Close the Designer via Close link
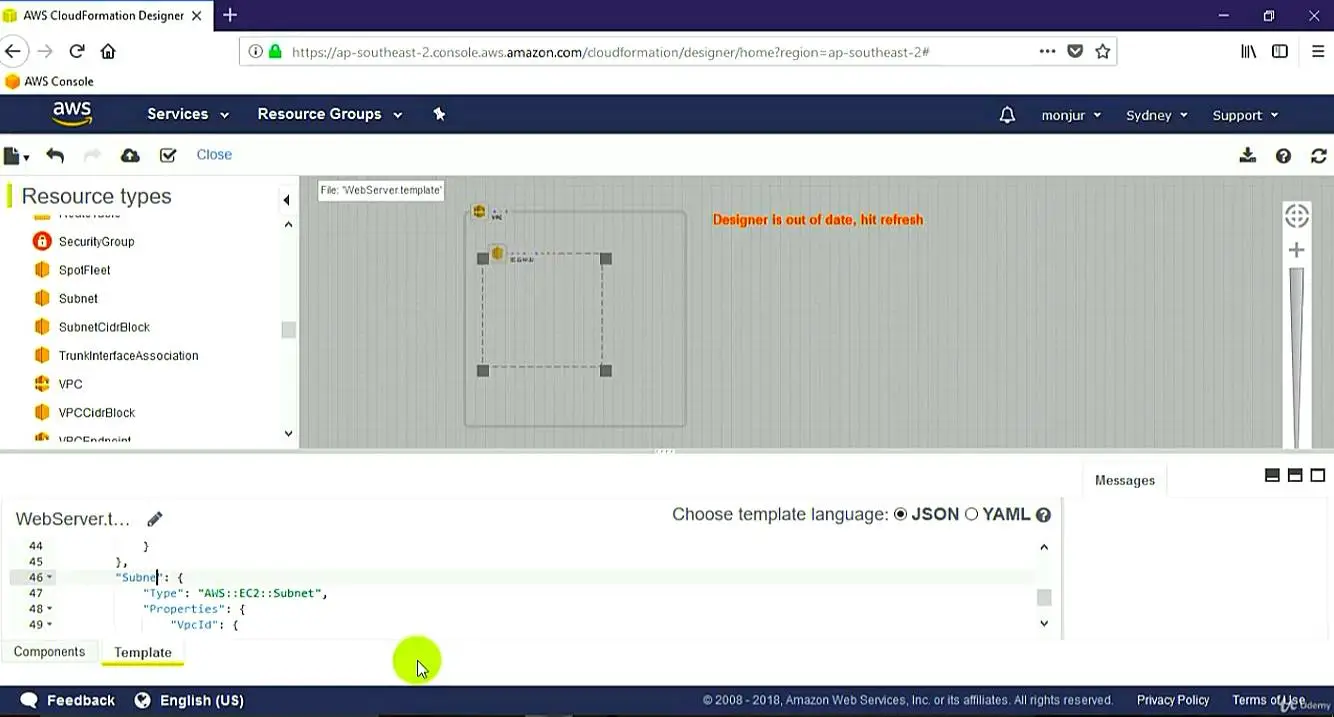This screenshot has height=717, width=1334. point(214,154)
